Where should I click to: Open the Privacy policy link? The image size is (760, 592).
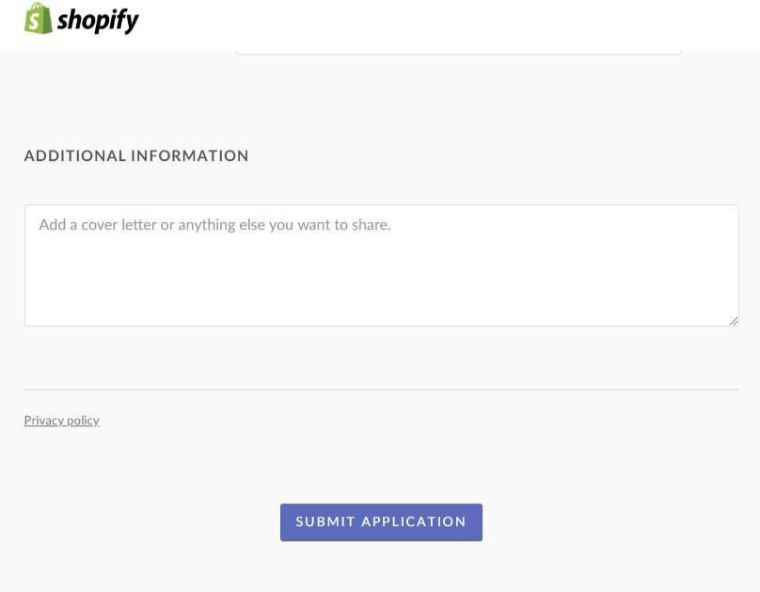pos(61,421)
